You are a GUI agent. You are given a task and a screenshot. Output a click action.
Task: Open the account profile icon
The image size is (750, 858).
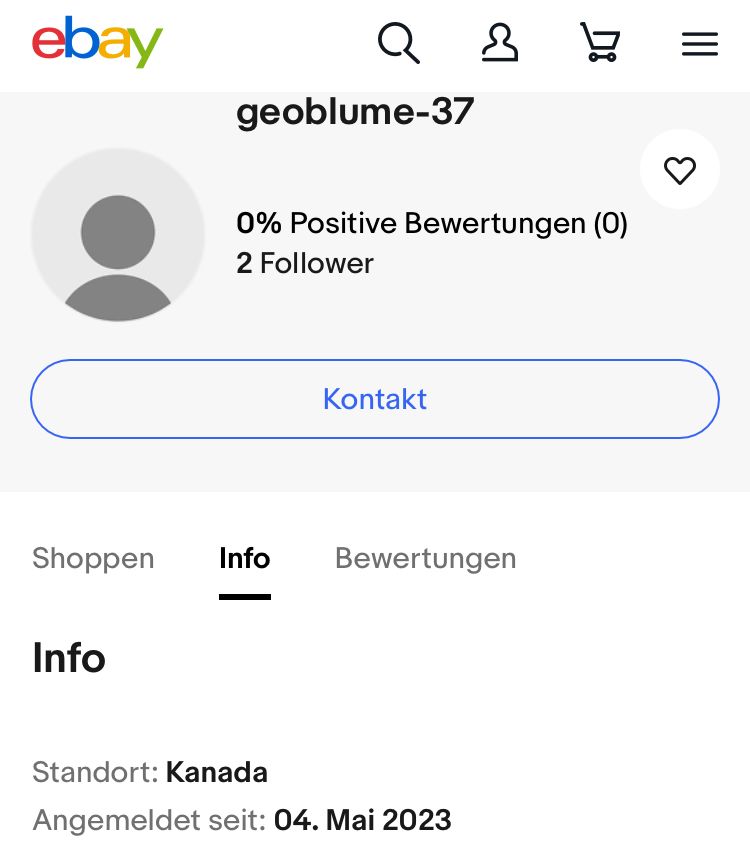[500, 44]
